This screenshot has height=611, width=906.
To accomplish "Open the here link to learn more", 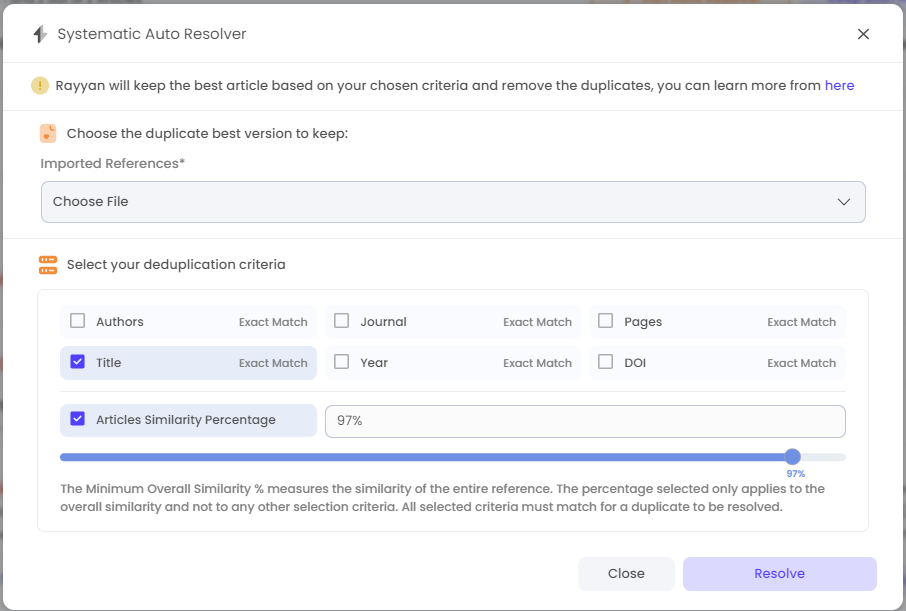I will (x=839, y=85).
